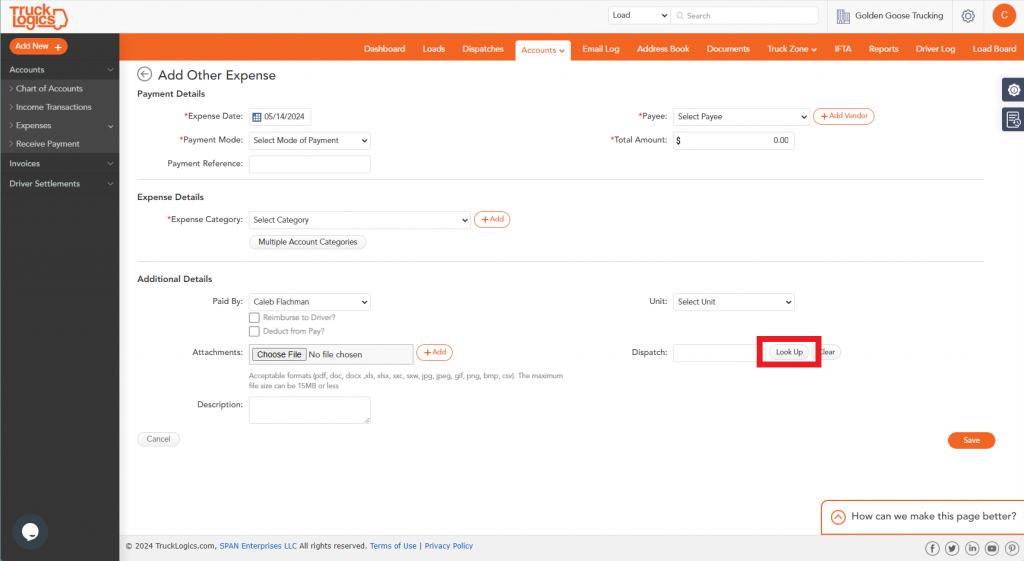Image resolution: width=1024 pixels, height=561 pixels.
Task: Expand Accounts section in sidebar
Action: [59, 69]
